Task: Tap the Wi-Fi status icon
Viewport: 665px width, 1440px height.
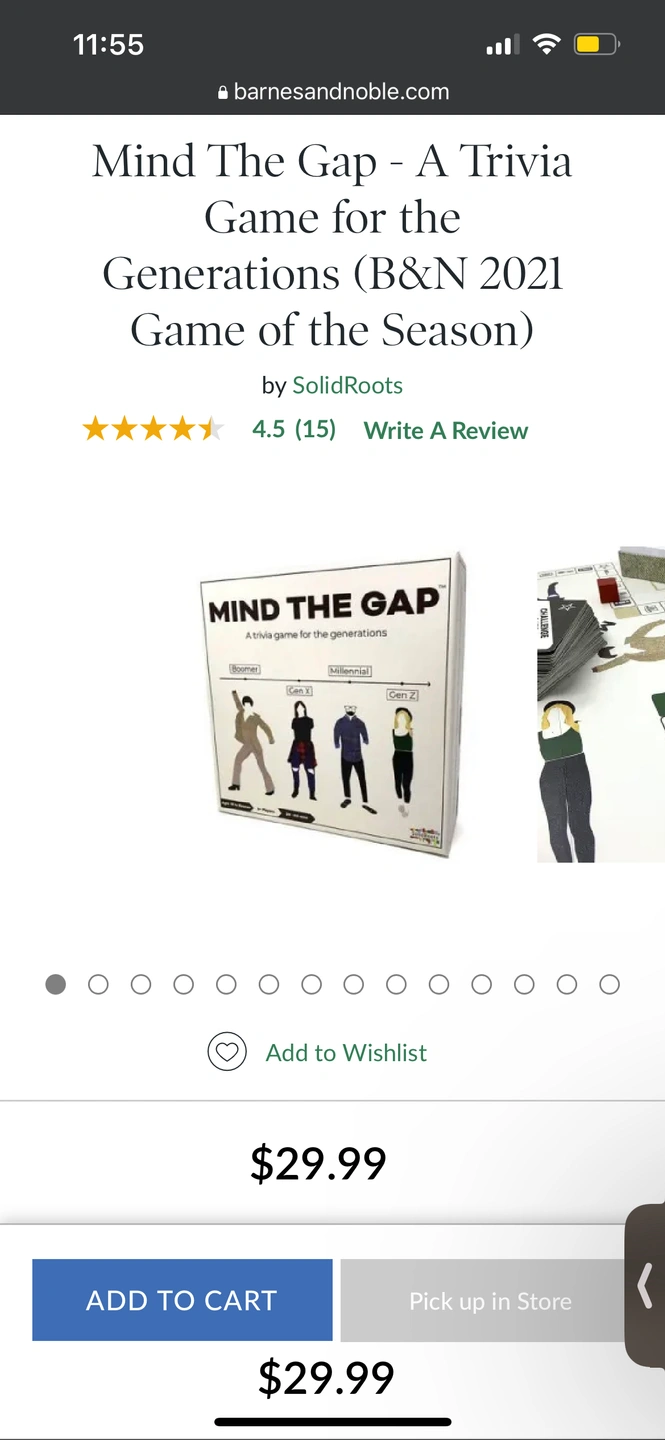Action: (546, 44)
